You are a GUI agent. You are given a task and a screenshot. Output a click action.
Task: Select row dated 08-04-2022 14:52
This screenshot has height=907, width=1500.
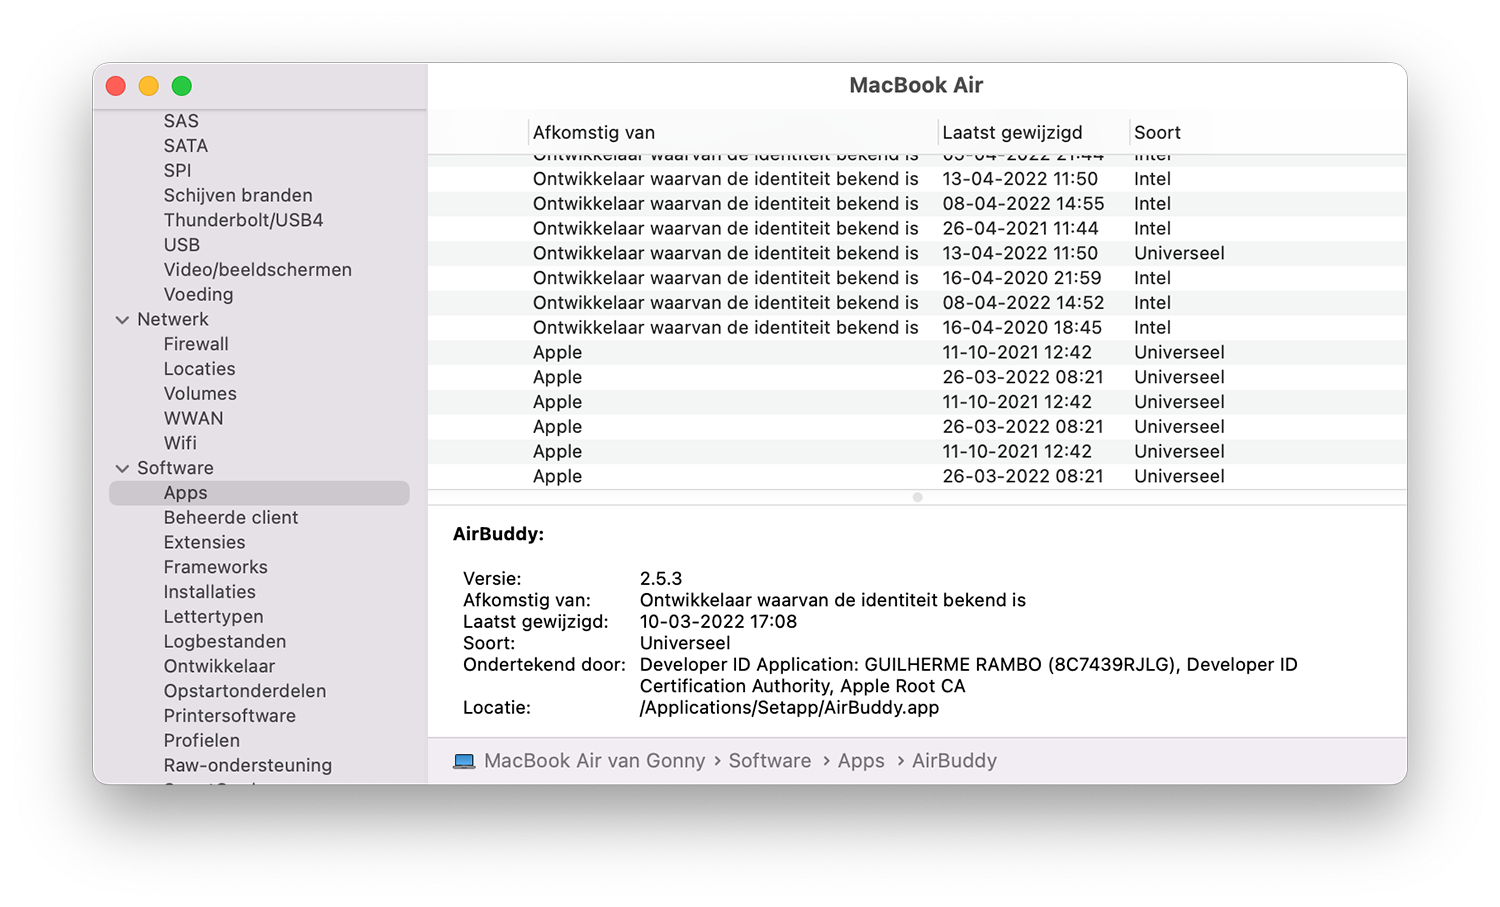[917, 303]
